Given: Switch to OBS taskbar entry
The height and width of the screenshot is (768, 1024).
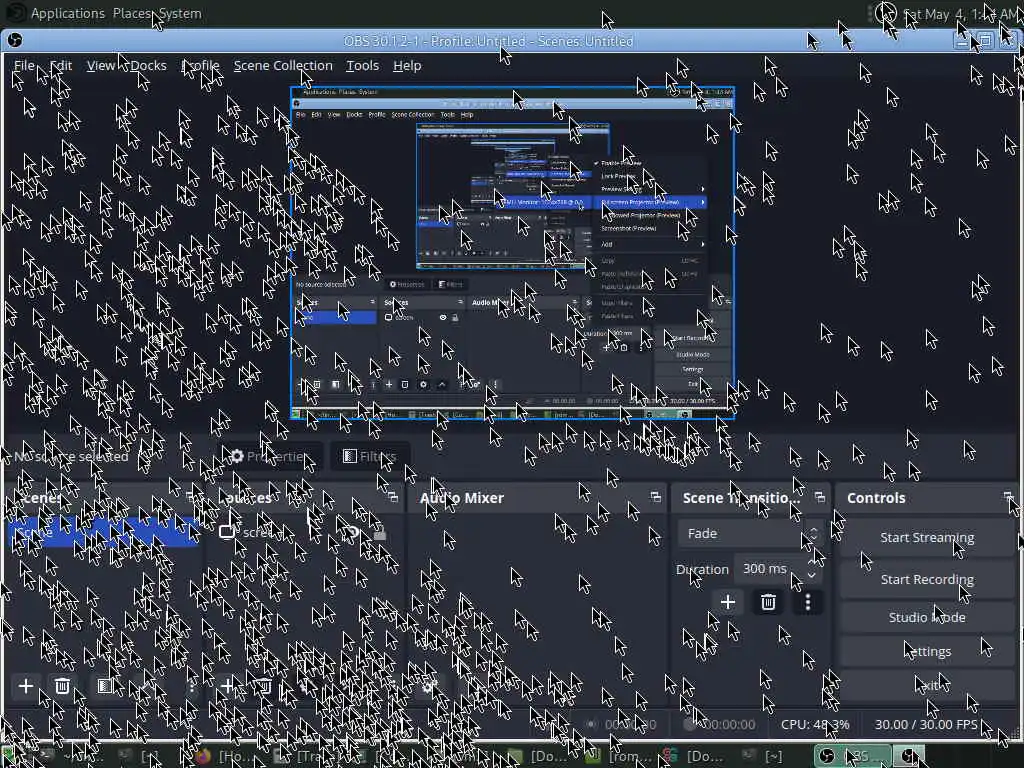Looking at the screenshot, I should [x=852, y=756].
